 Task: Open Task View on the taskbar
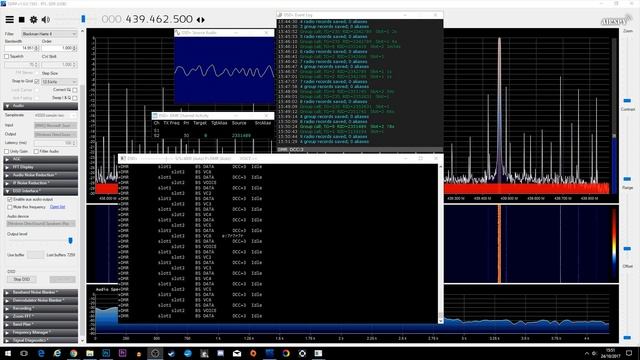(x=24, y=353)
